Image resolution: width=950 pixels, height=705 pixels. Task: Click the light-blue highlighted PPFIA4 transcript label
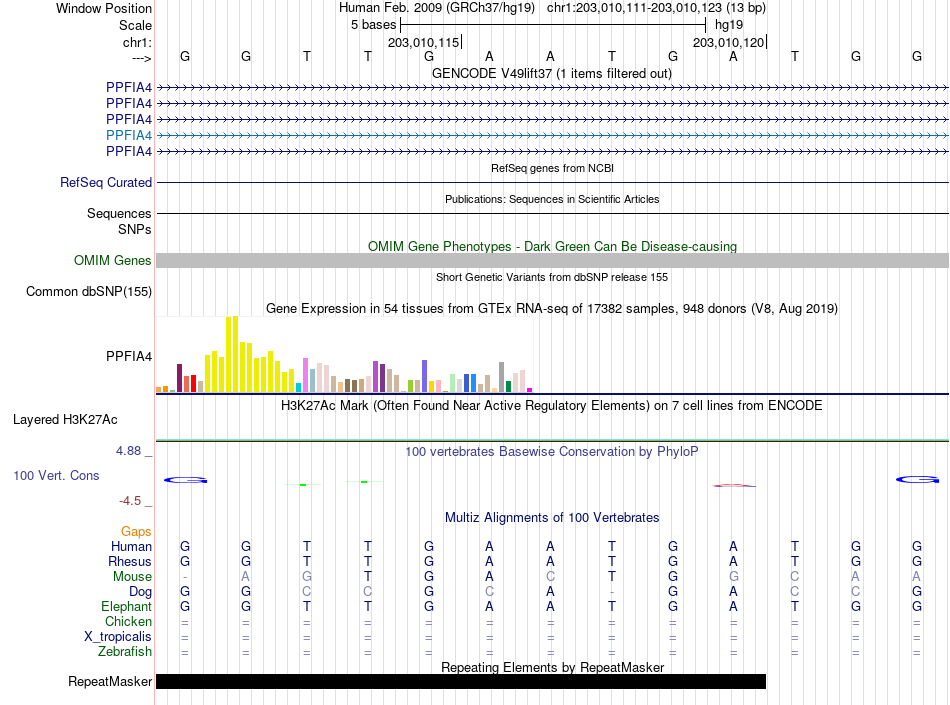(x=128, y=135)
